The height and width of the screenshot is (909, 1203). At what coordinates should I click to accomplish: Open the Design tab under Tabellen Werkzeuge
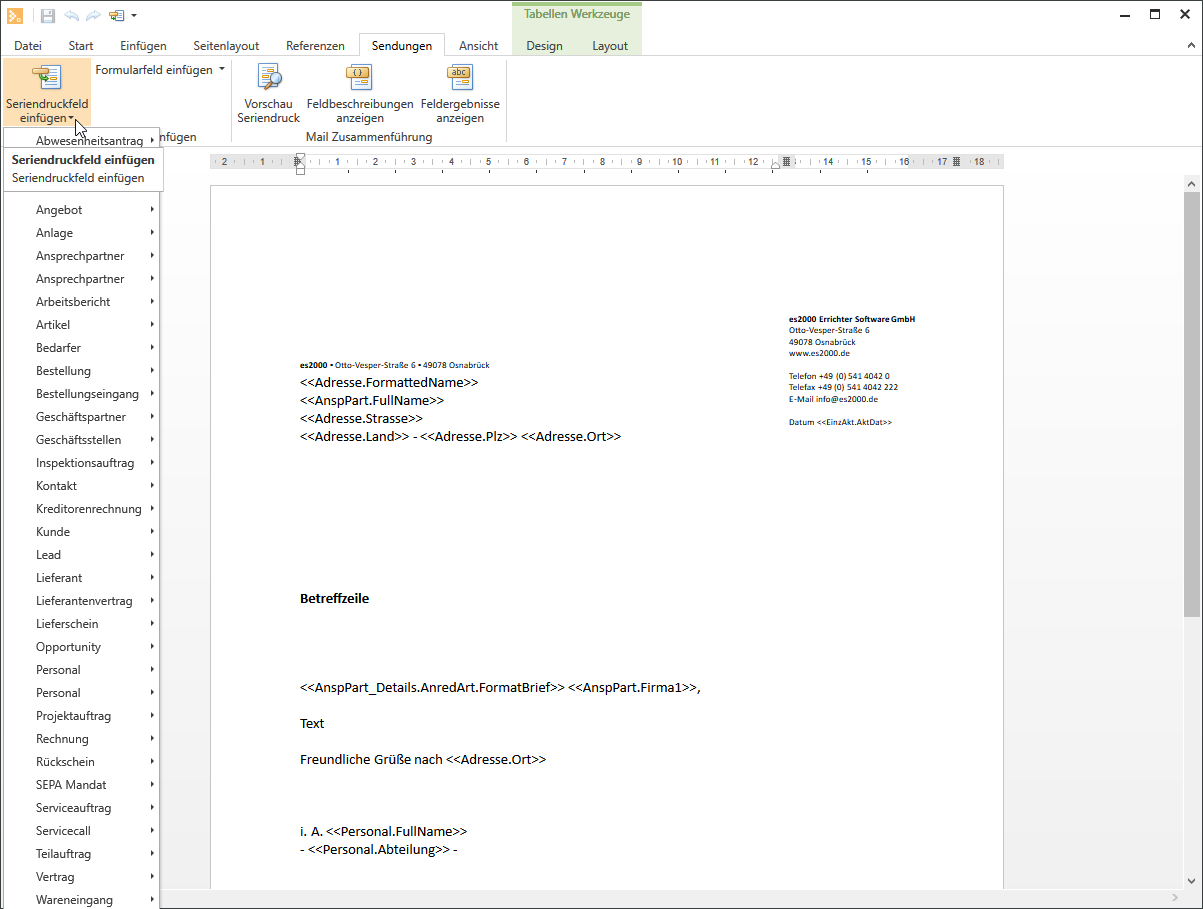coord(544,46)
